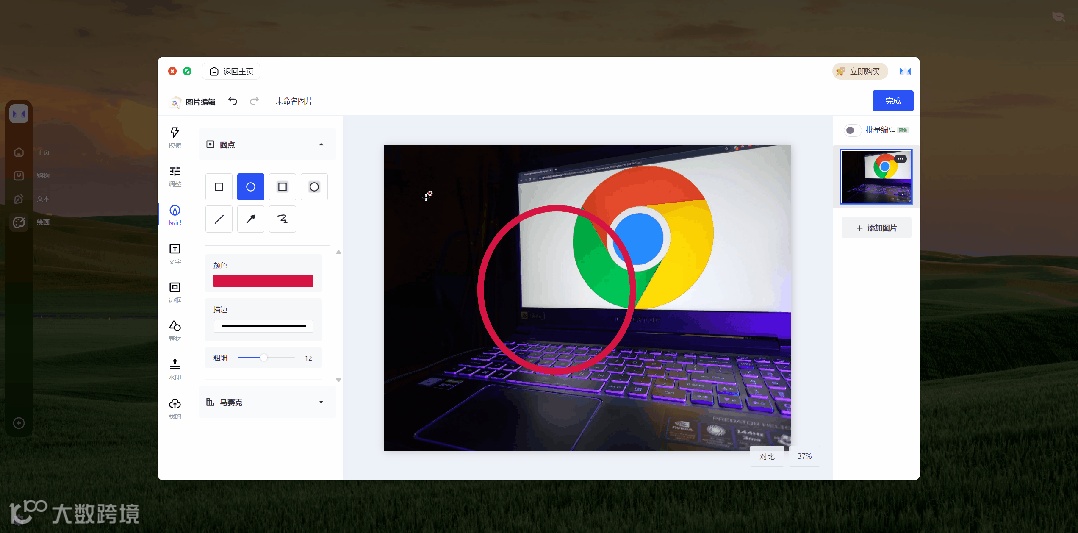Click the untitled image title text

pyautogui.click(x=294, y=101)
